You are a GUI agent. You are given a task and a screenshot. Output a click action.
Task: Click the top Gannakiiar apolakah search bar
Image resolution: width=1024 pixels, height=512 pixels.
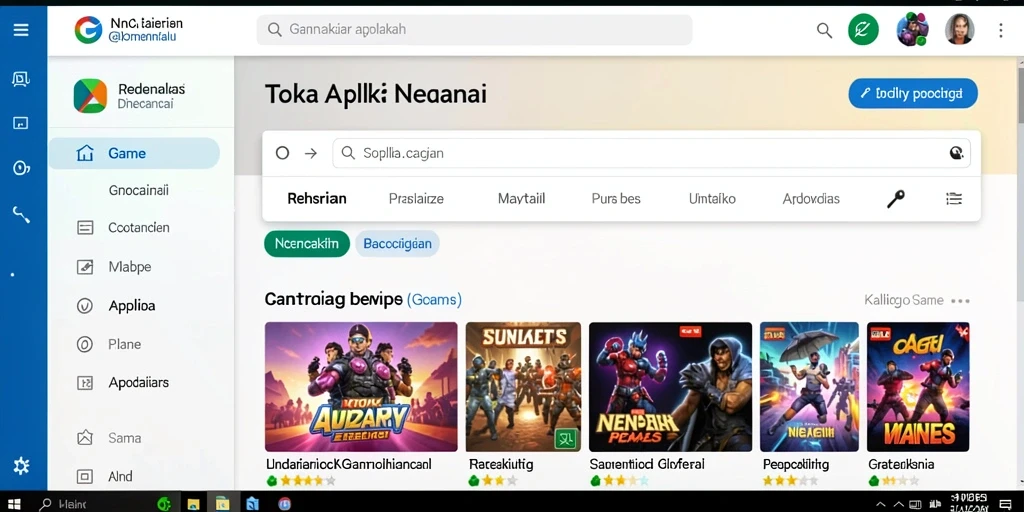point(474,30)
